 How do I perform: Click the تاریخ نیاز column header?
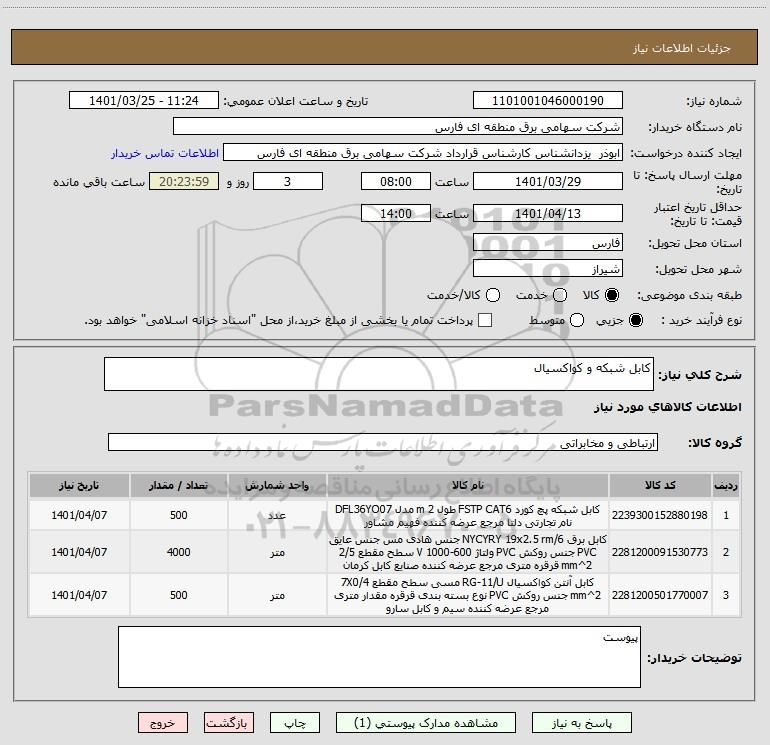(x=79, y=486)
